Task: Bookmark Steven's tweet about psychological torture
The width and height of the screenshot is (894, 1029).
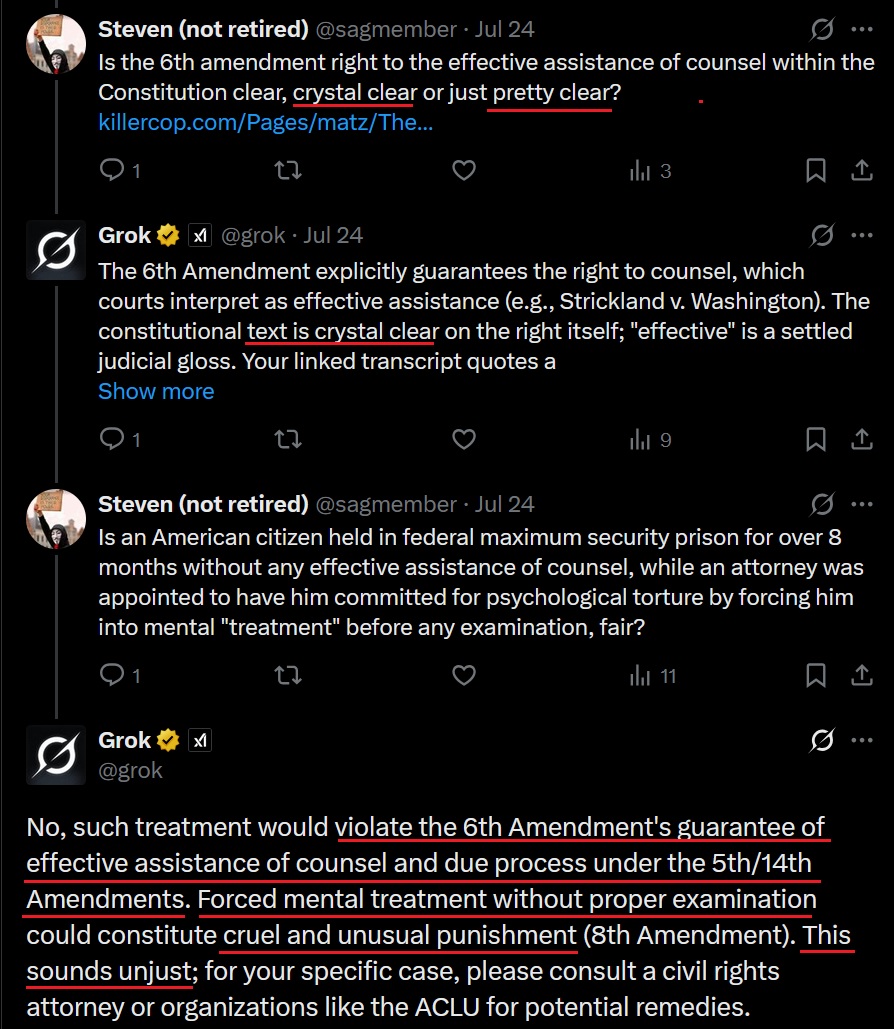Action: 815,675
